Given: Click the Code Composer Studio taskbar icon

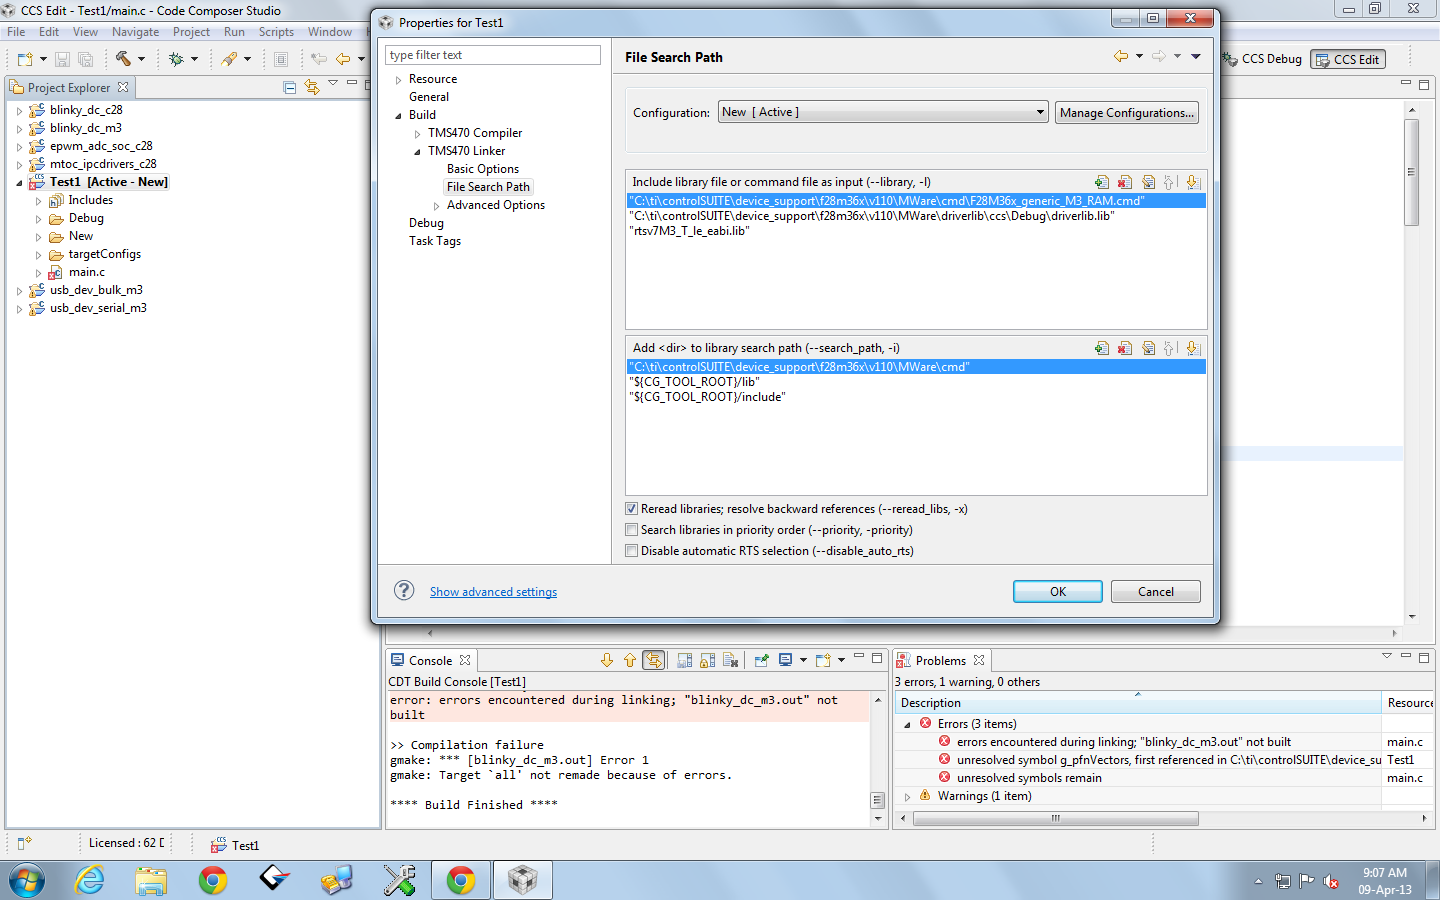Looking at the screenshot, I should (523, 880).
